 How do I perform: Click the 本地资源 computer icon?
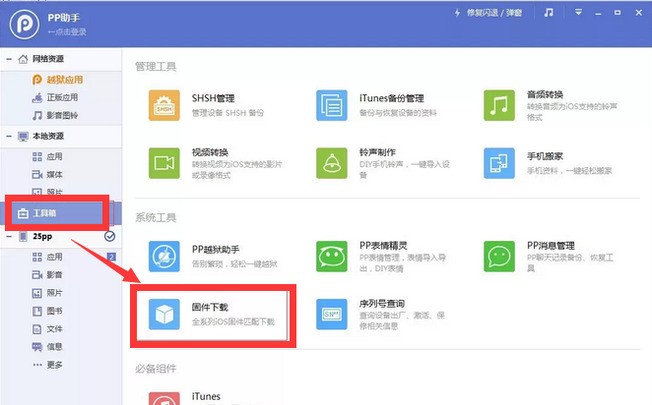(x=23, y=136)
